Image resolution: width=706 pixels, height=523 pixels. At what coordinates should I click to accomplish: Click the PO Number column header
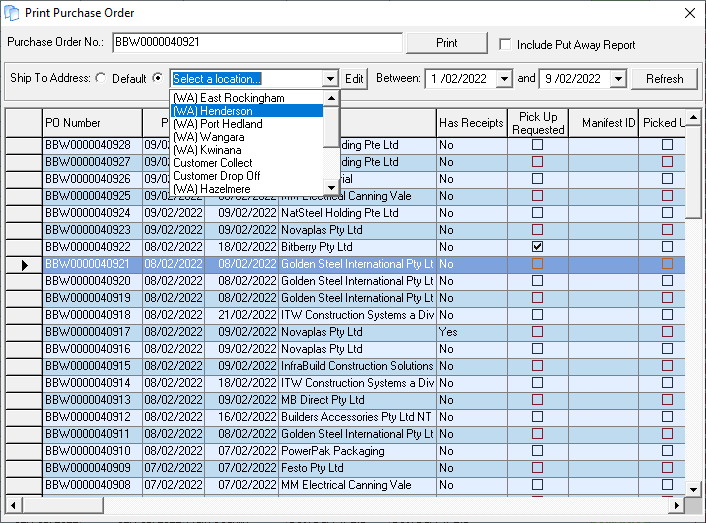pos(92,123)
